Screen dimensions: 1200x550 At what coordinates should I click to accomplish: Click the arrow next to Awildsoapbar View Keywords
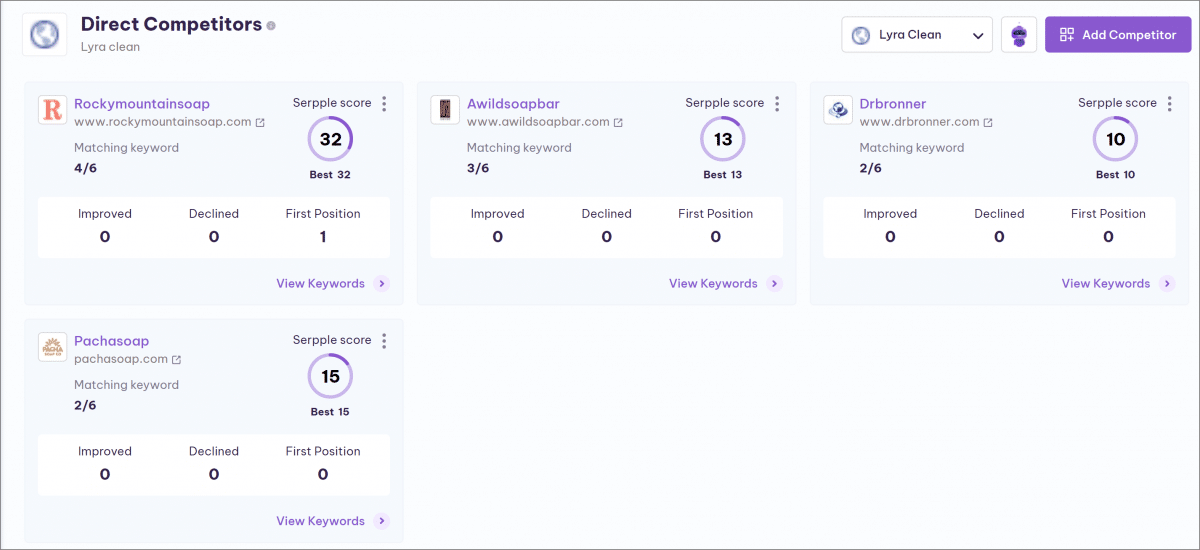pyautogui.click(x=774, y=284)
